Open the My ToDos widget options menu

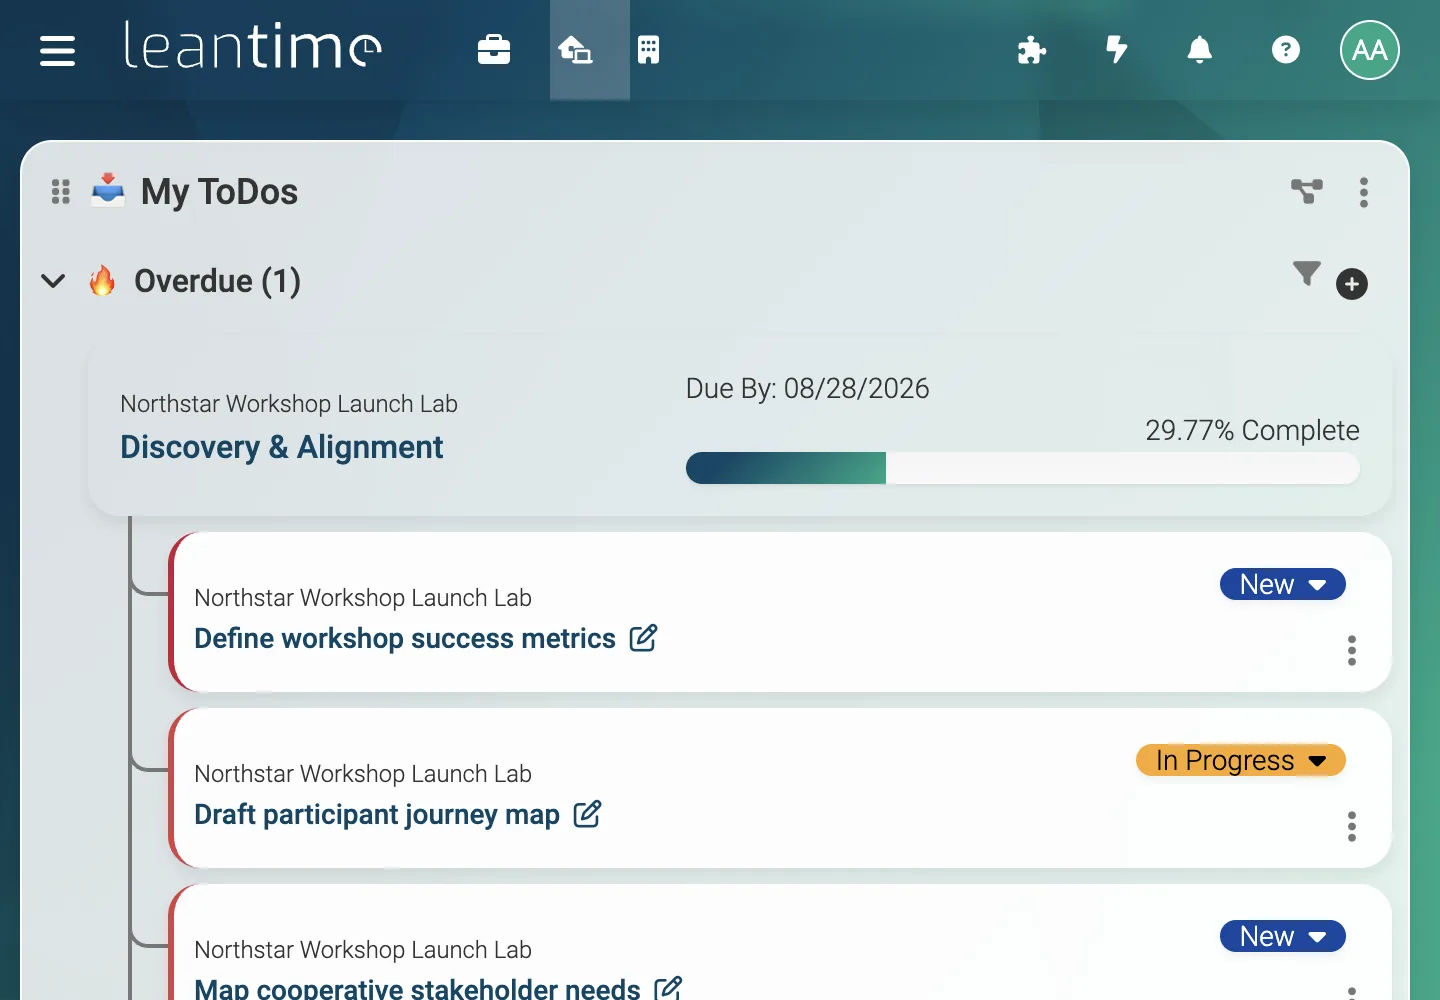click(x=1363, y=192)
